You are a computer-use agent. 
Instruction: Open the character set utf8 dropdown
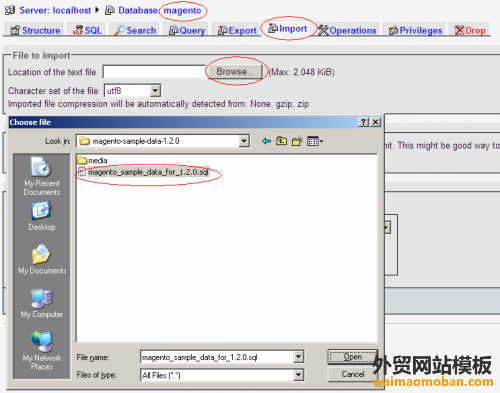155,91
